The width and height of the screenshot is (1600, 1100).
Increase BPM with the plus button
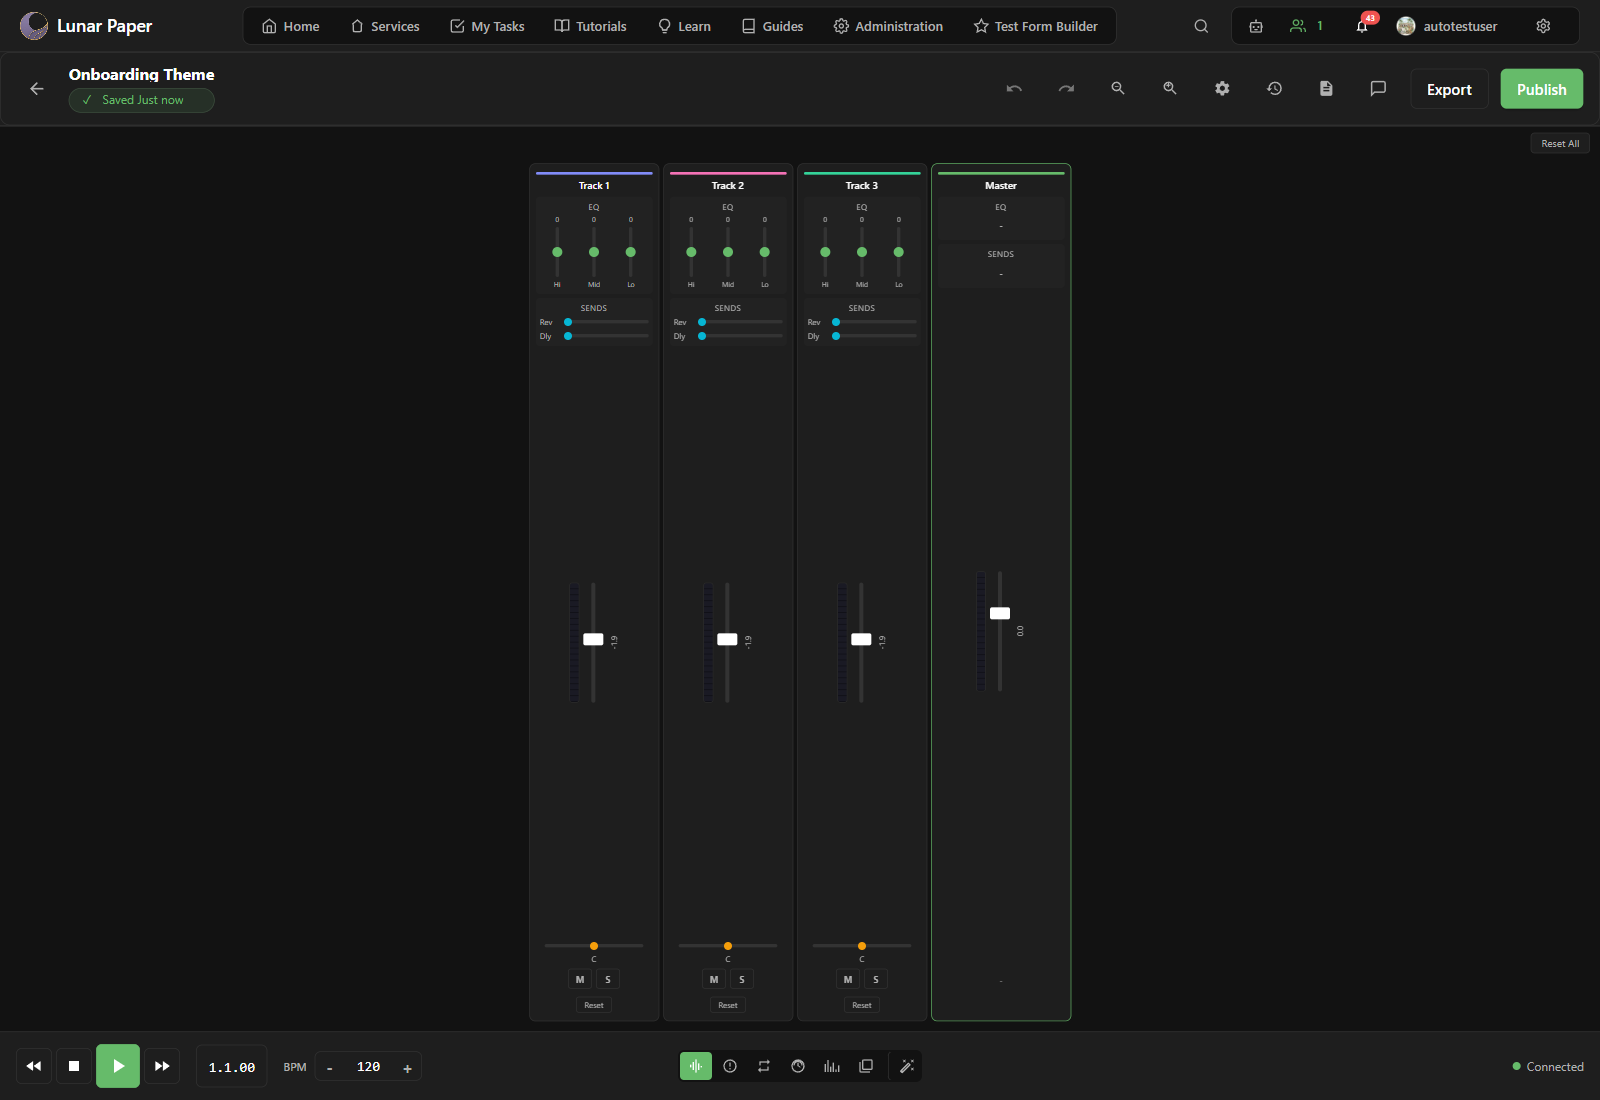click(x=407, y=1068)
